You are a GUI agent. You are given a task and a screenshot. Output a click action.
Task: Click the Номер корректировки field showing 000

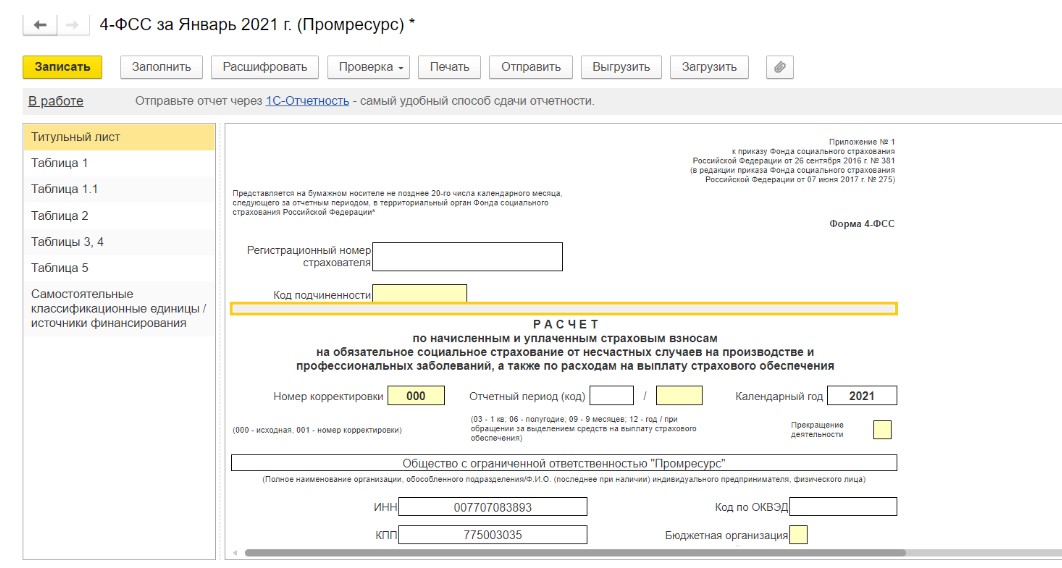pyautogui.click(x=416, y=396)
